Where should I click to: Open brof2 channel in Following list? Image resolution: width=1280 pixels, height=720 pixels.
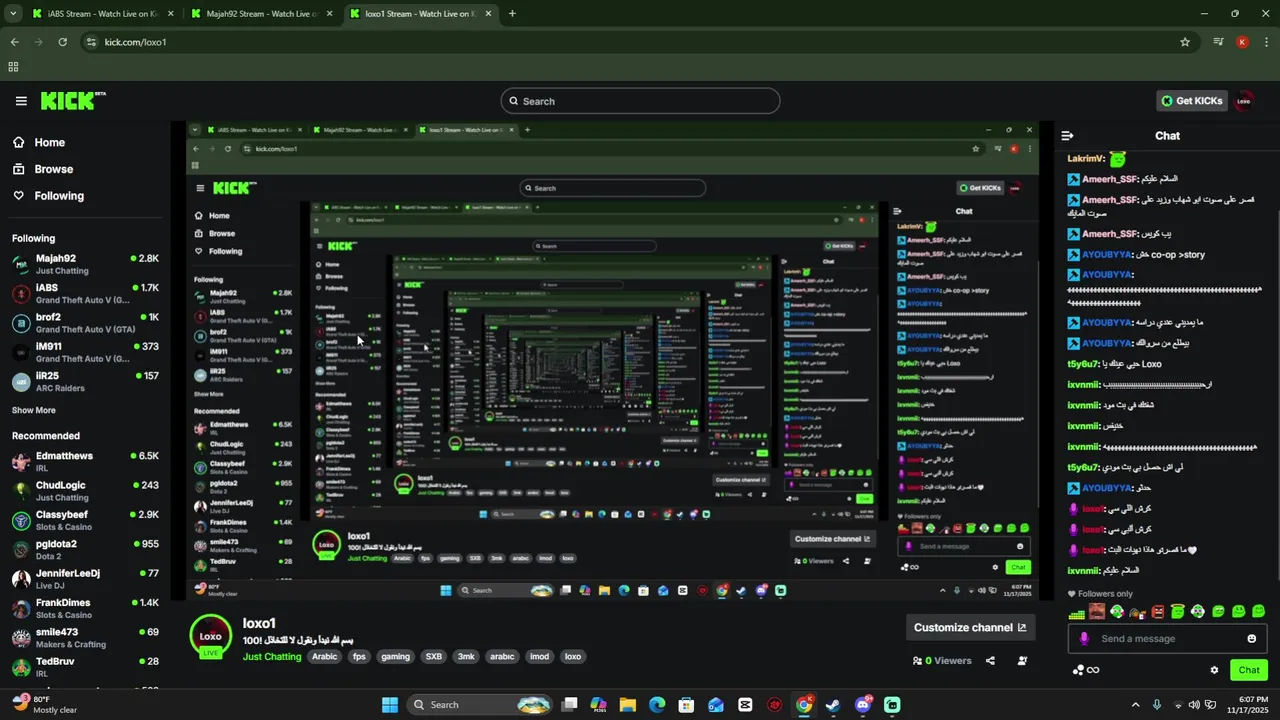pyautogui.click(x=85, y=323)
